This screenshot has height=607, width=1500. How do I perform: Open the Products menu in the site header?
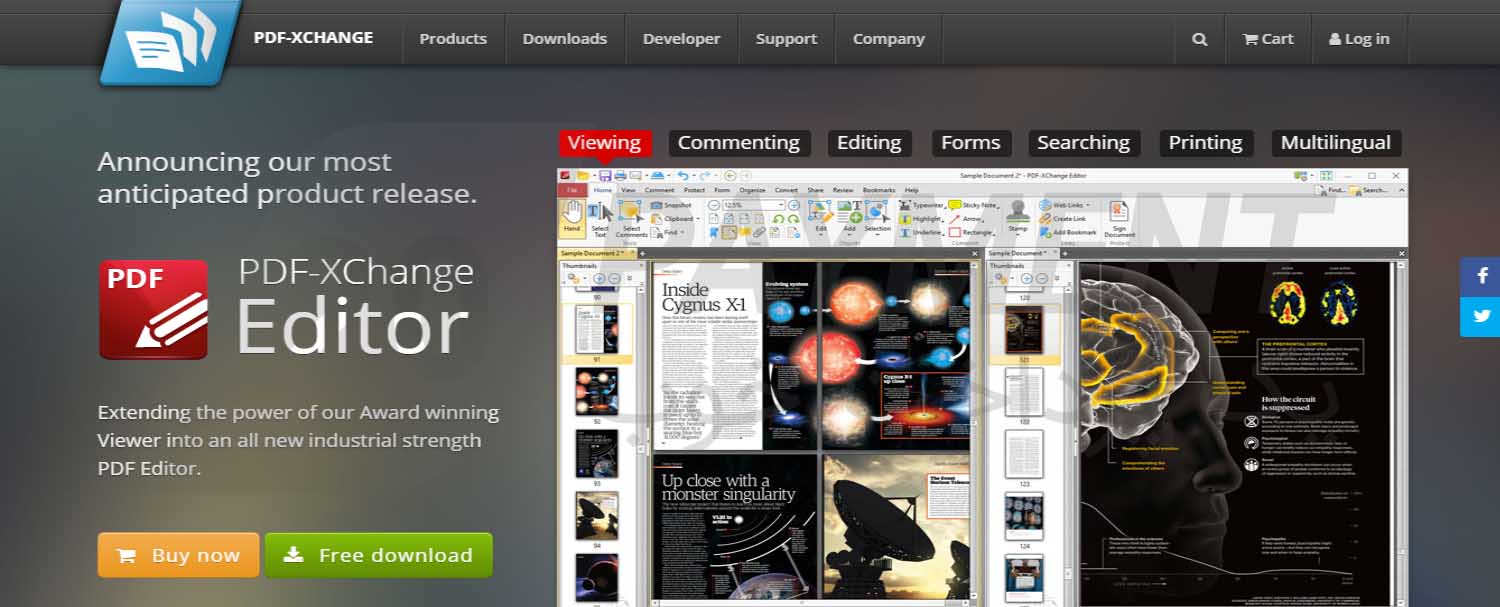453,39
